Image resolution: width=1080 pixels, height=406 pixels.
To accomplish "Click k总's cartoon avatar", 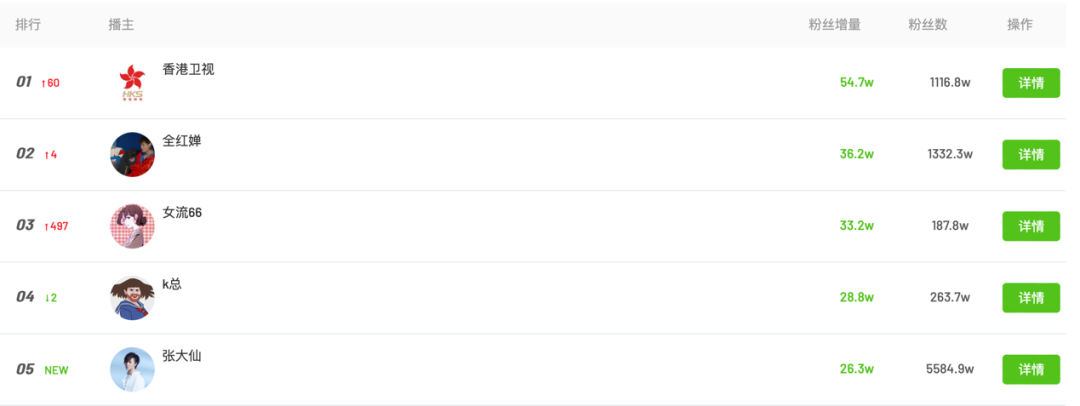I will [x=132, y=298].
